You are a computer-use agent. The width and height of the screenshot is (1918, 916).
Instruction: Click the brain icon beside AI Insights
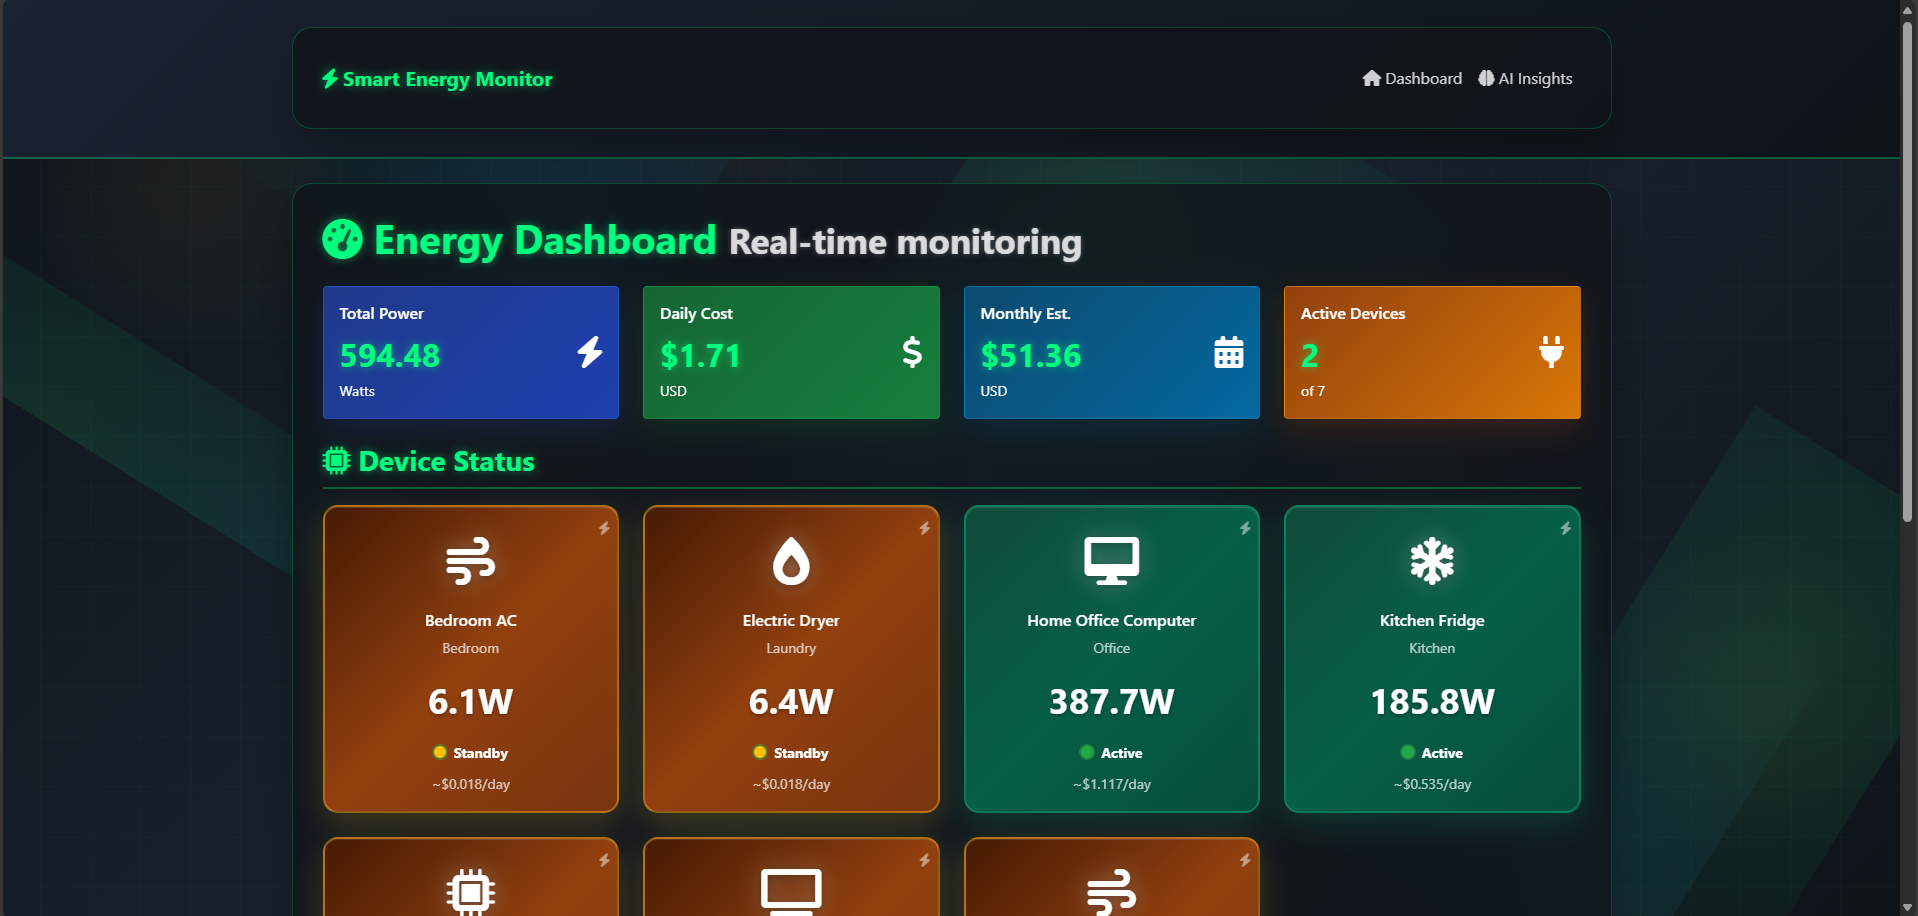1486,78
